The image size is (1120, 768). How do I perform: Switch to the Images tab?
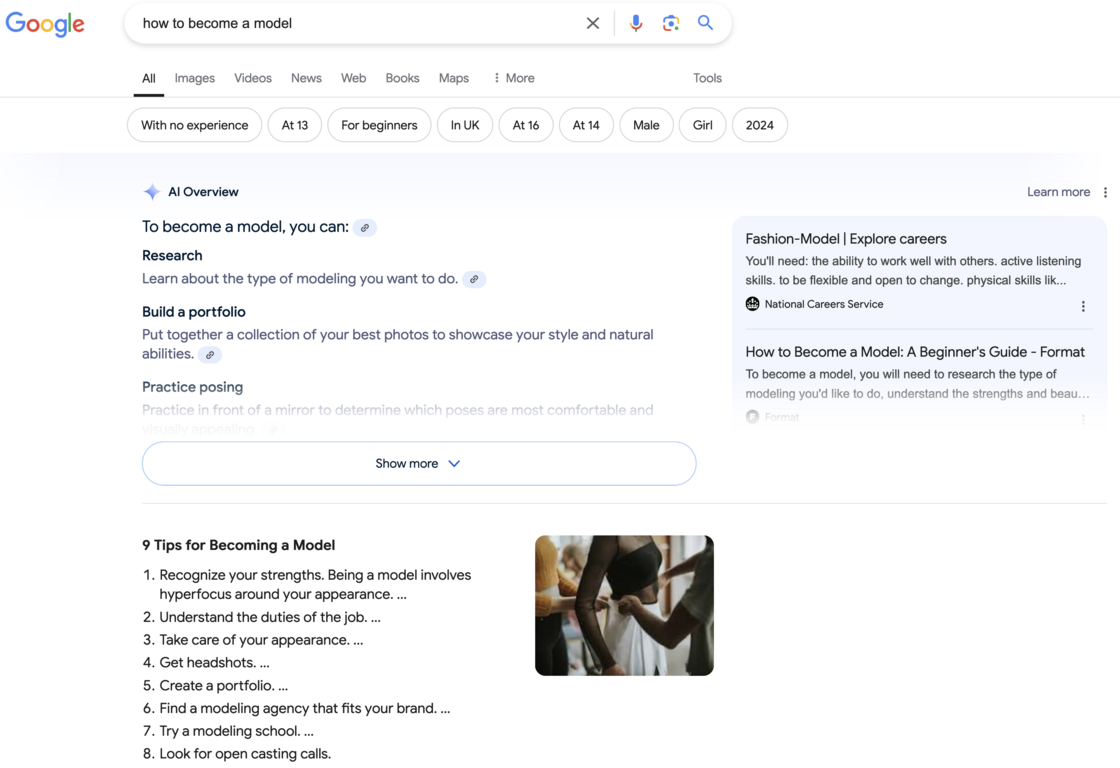(194, 78)
